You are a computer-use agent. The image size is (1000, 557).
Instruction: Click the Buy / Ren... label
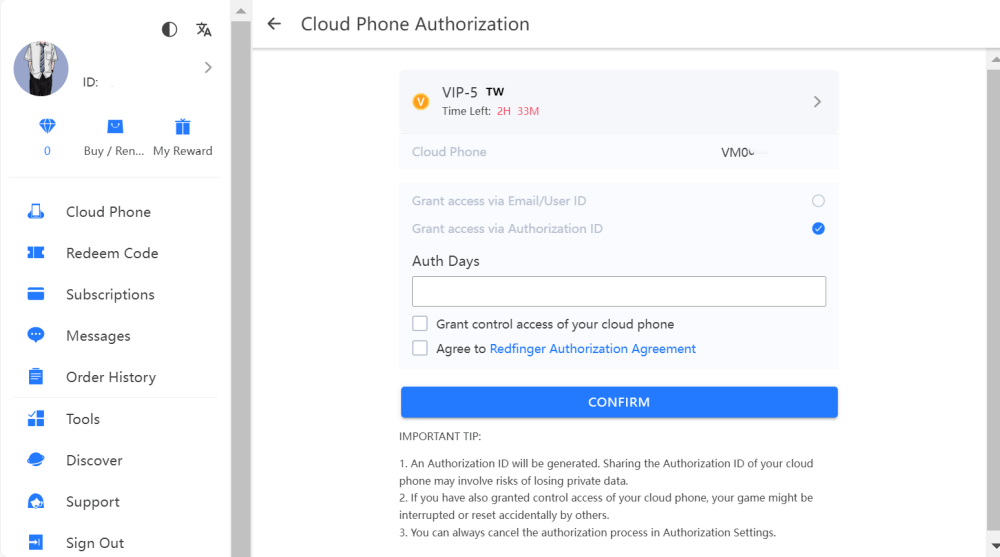tap(114, 151)
